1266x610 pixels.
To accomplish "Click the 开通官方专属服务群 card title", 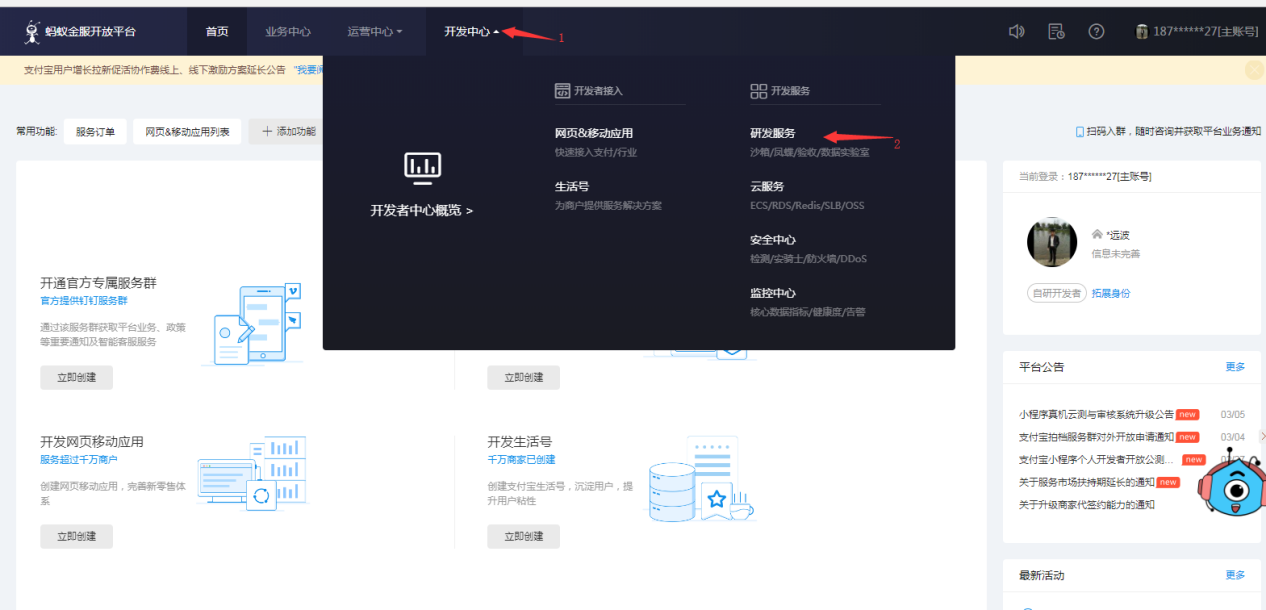I will (98, 283).
